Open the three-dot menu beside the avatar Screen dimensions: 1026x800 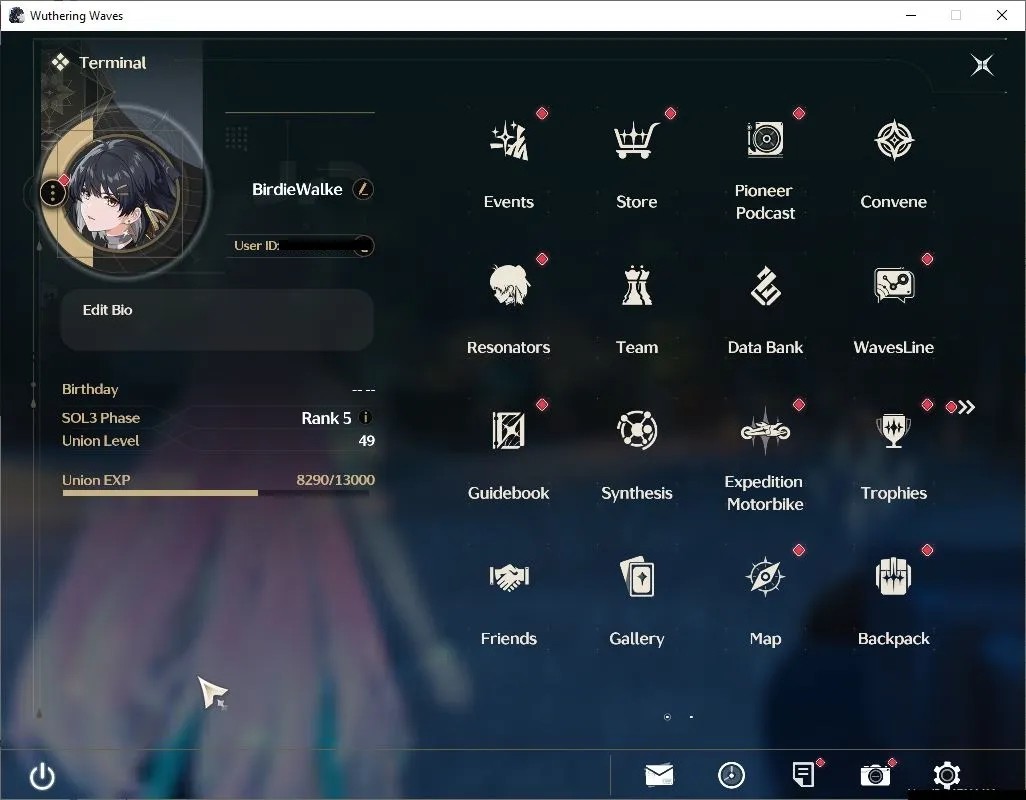tap(52, 193)
